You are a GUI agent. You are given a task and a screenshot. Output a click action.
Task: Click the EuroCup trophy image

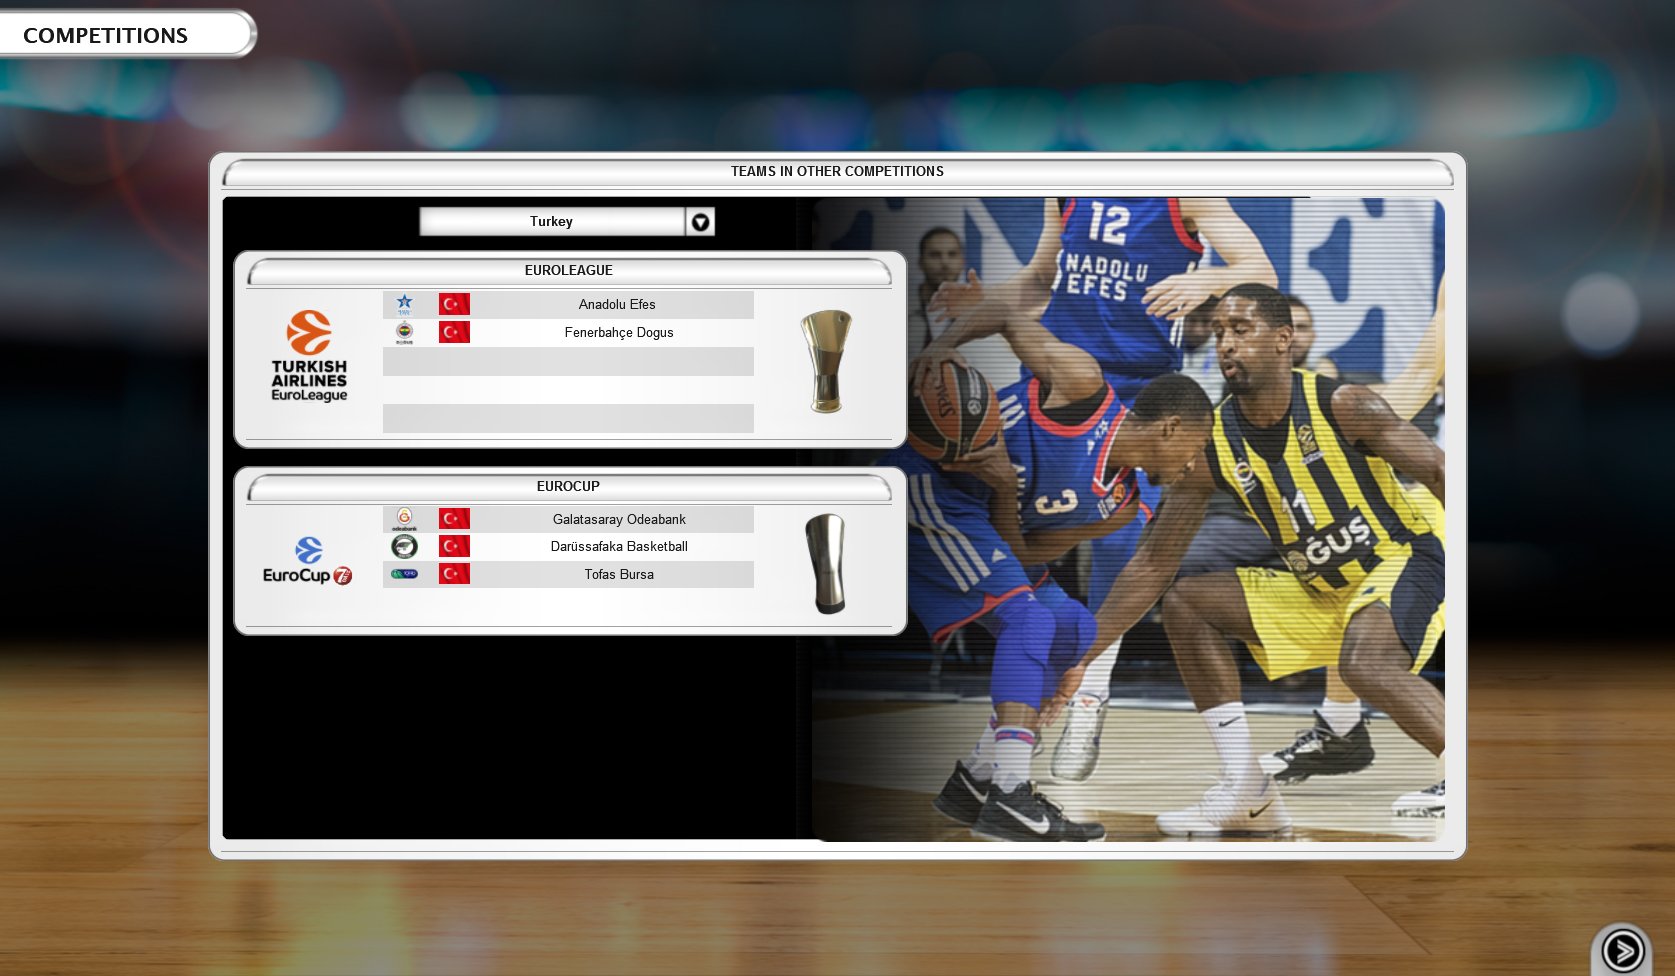[826, 564]
